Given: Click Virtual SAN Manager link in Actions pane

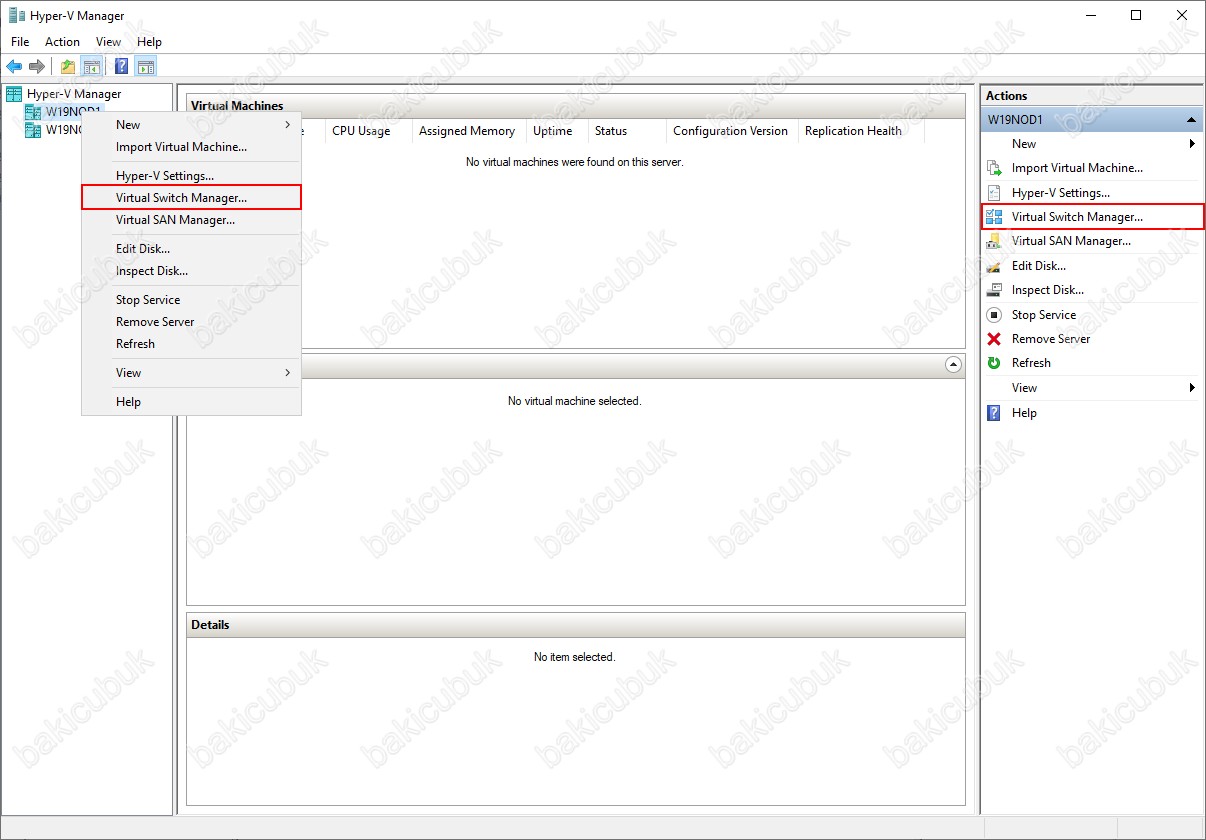Looking at the screenshot, I should coord(1071,241).
